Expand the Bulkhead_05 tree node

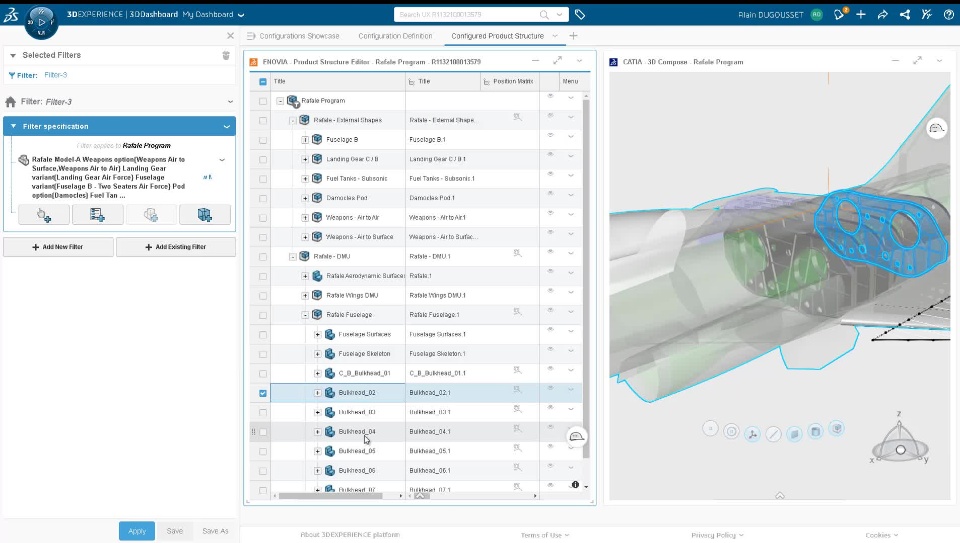(317, 451)
